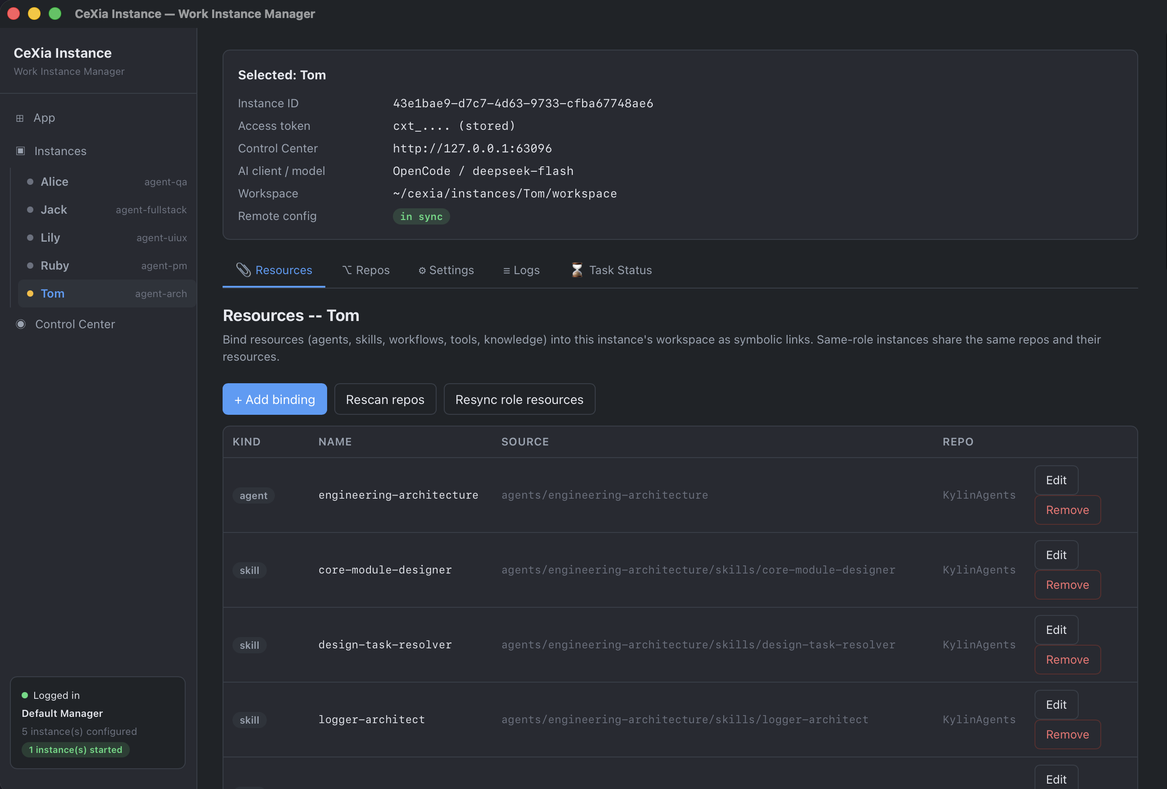1167x789 pixels.
Task: Click the '1 instance(s) started' badge
Action: (x=75, y=750)
